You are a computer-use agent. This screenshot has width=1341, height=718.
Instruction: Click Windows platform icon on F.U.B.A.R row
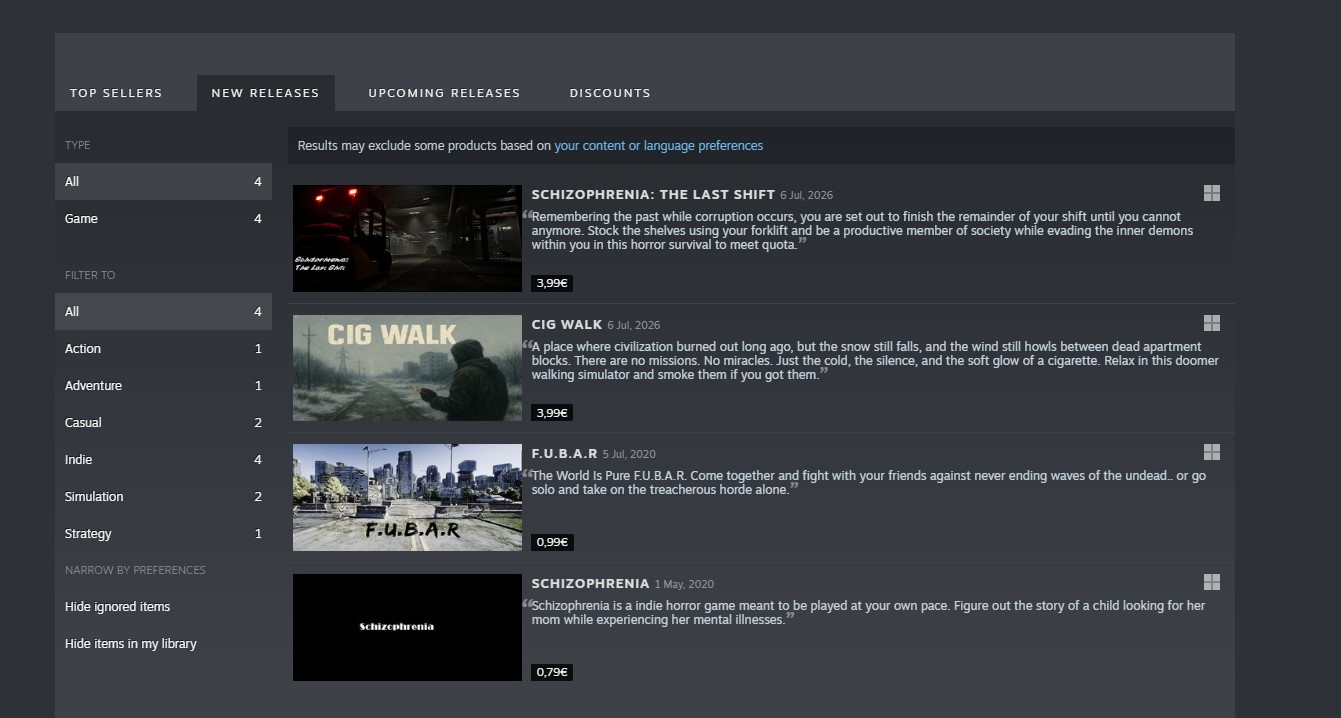[x=1211, y=452]
